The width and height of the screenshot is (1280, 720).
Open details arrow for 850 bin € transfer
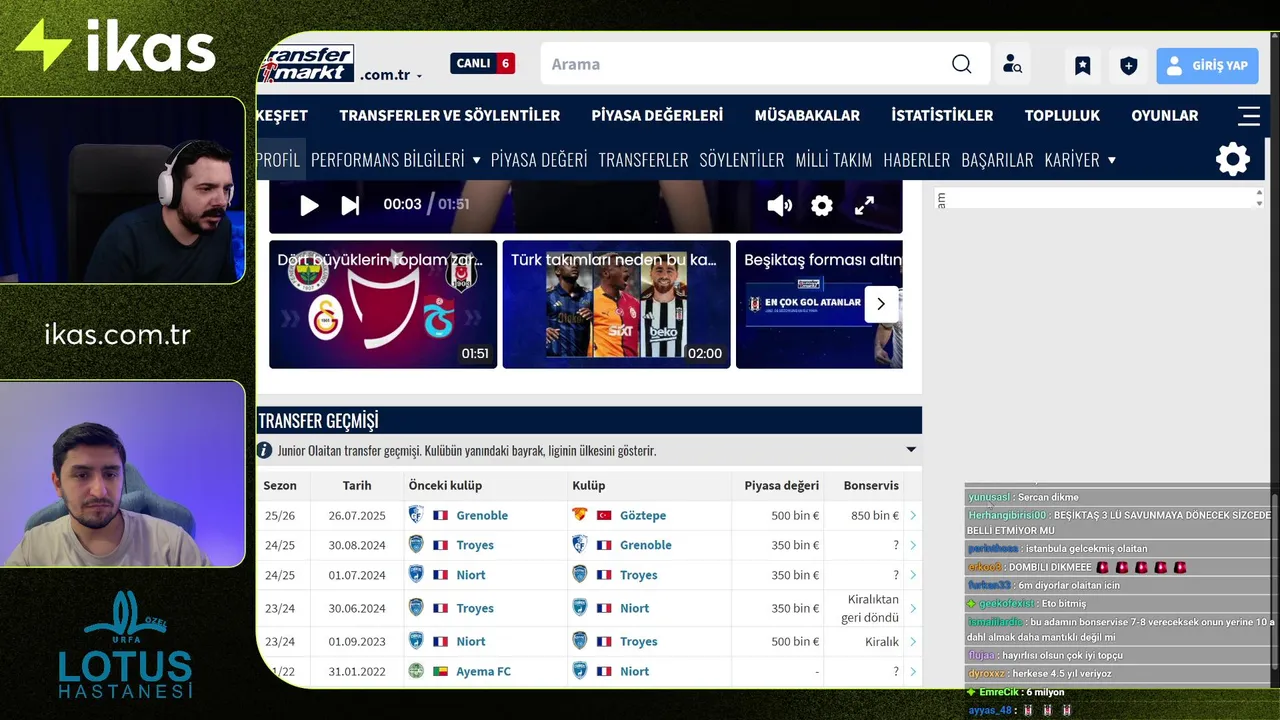point(913,516)
